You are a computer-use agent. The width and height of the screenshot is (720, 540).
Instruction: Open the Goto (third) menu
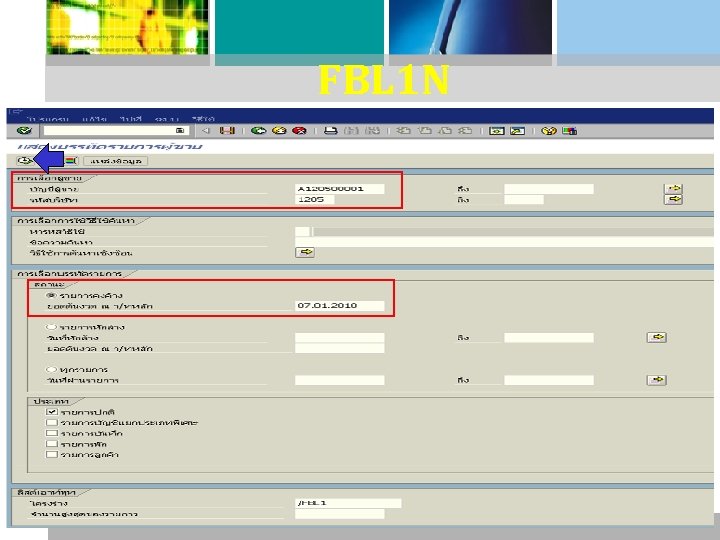point(131,119)
